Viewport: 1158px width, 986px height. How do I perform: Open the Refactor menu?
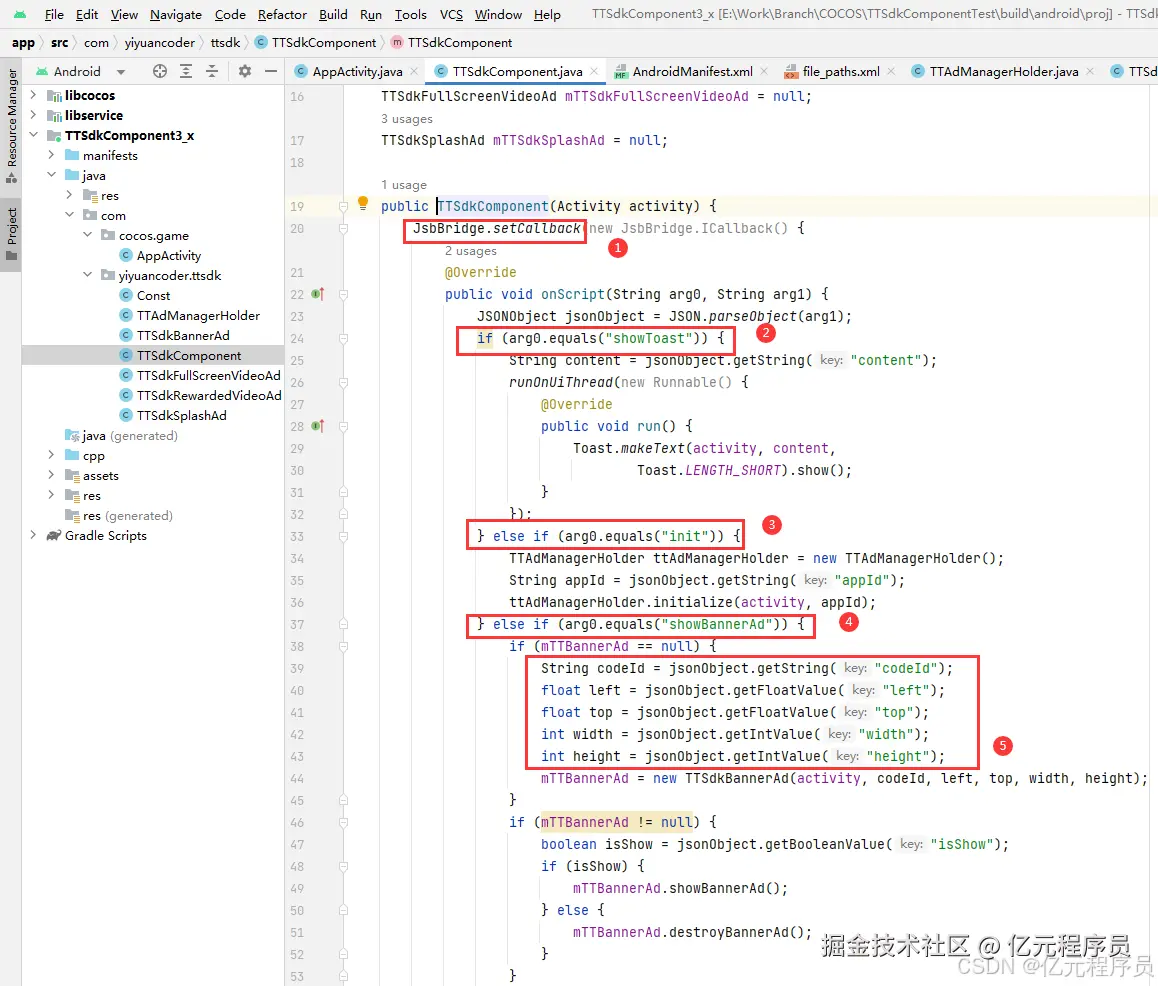pos(282,15)
